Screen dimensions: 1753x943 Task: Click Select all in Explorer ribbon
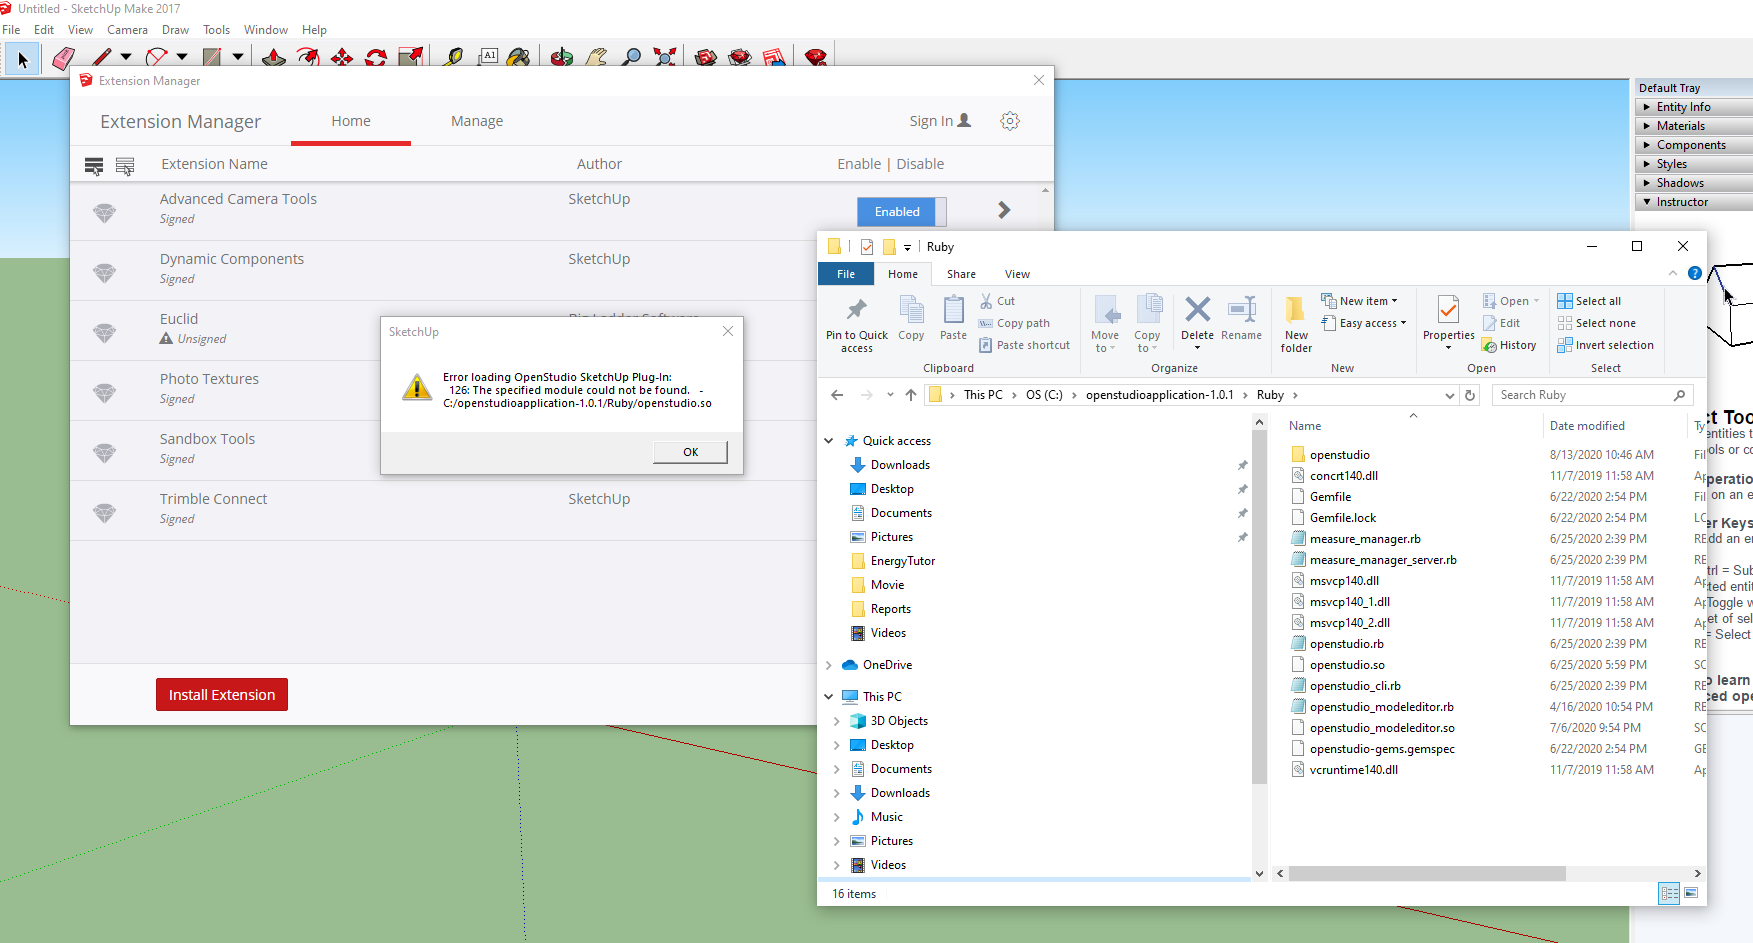(1589, 301)
